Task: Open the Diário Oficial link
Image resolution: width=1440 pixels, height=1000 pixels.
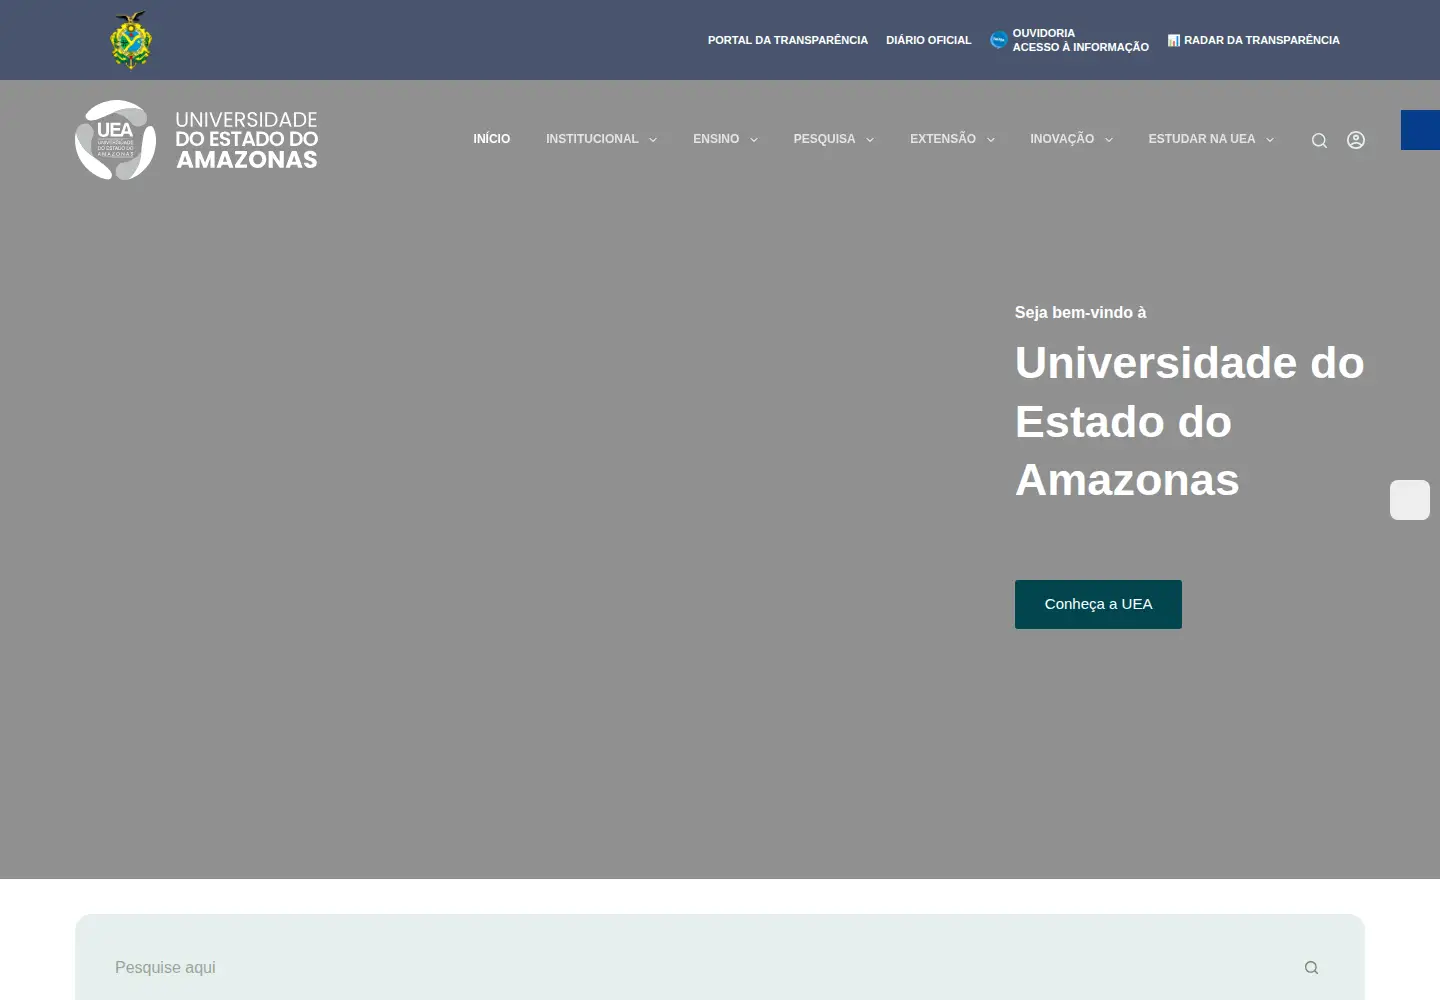Action: click(x=928, y=40)
